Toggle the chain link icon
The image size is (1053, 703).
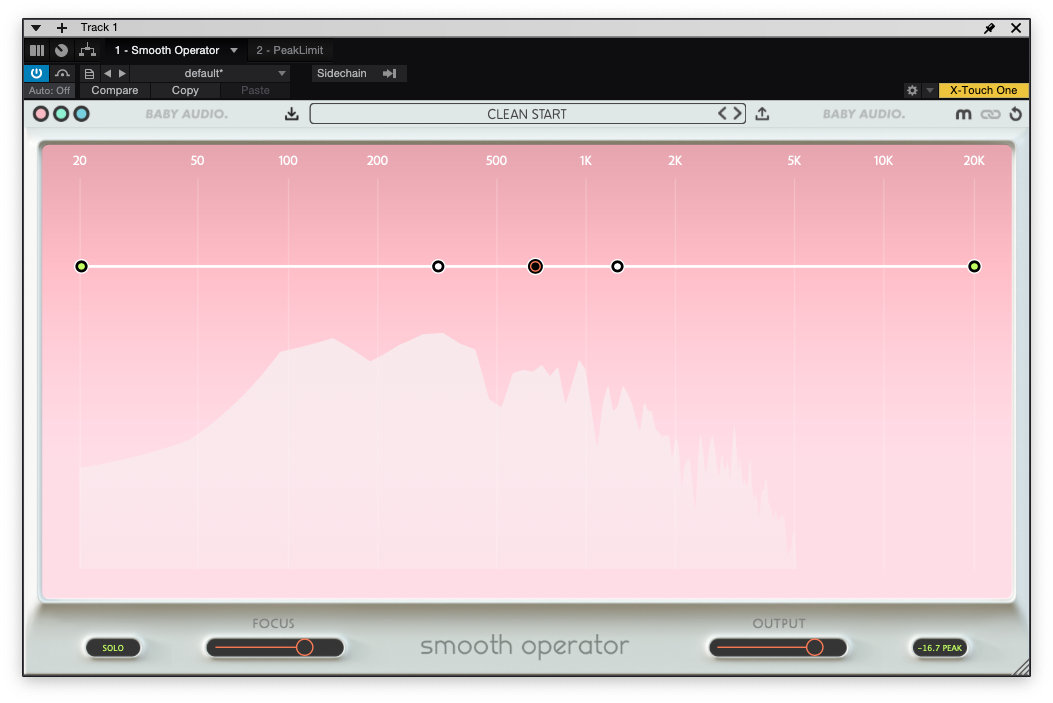coord(990,114)
